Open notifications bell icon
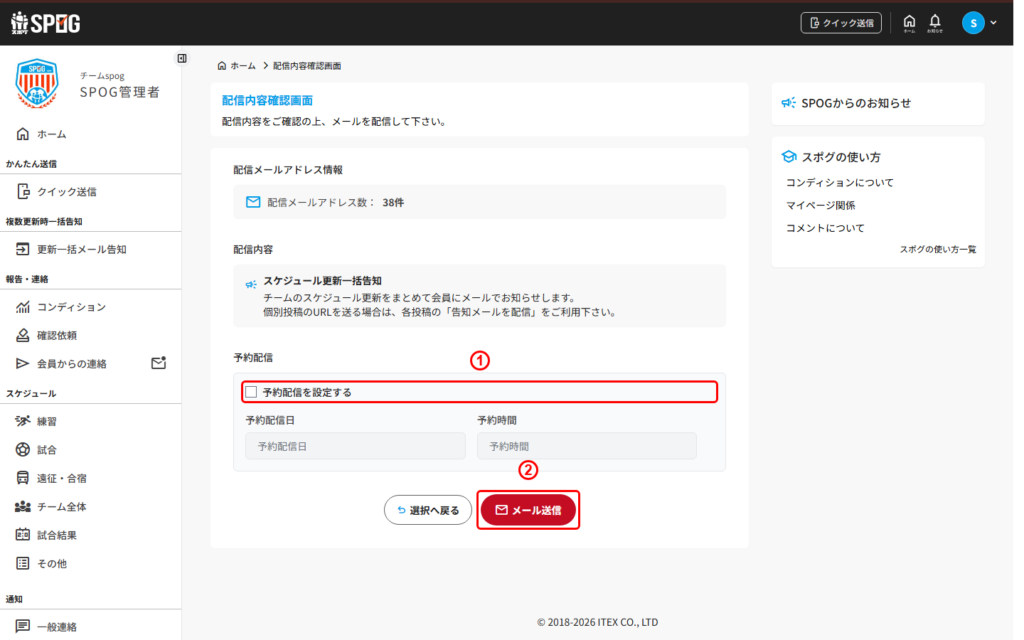The height and width of the screenshot is (640, 1024). point(935,23)
